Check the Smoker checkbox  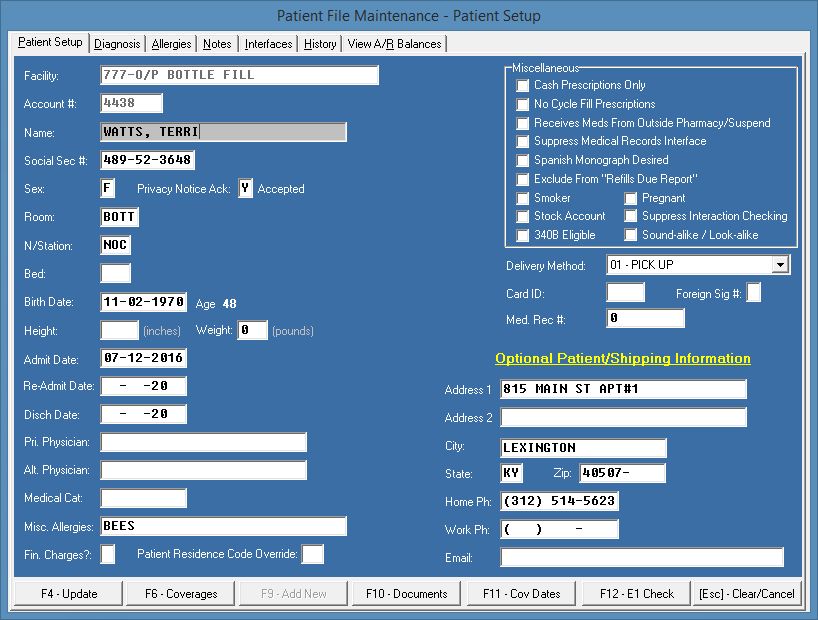coord(523,198)
